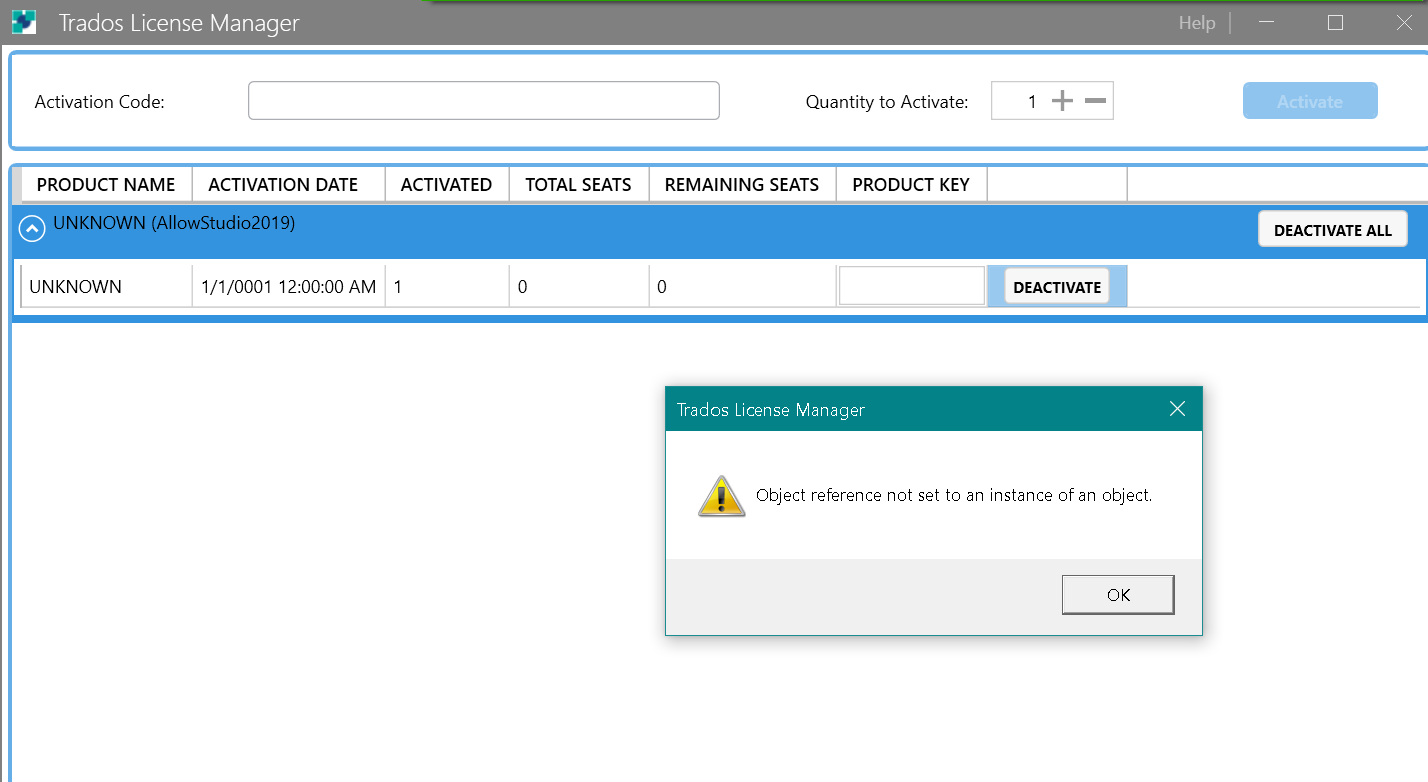
Task: Maximize the Trados License Manager window
Action: click(1335, 23)
